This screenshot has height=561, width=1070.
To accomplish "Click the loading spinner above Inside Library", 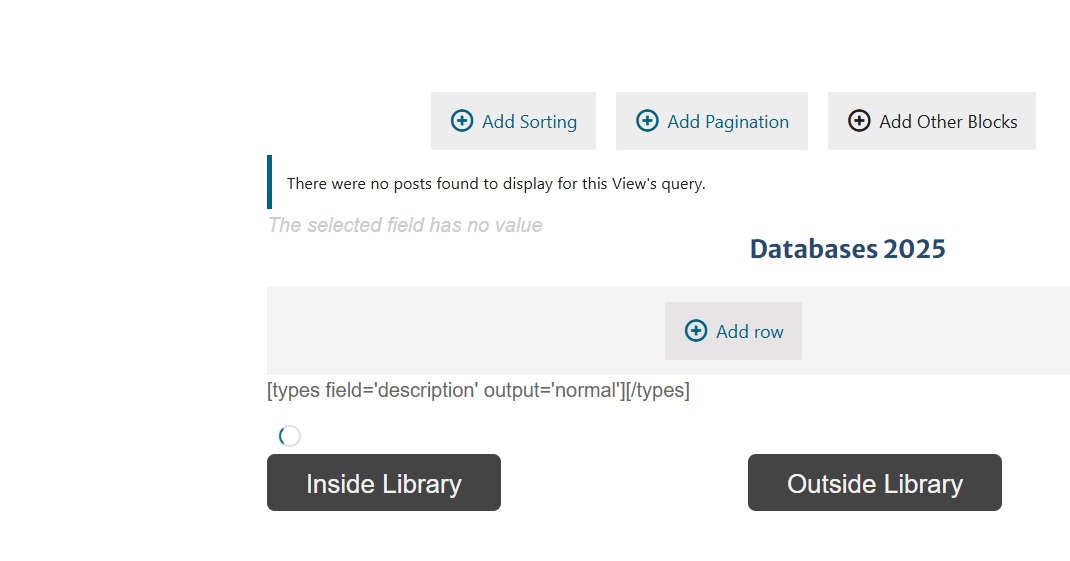I will coord(289,435).
